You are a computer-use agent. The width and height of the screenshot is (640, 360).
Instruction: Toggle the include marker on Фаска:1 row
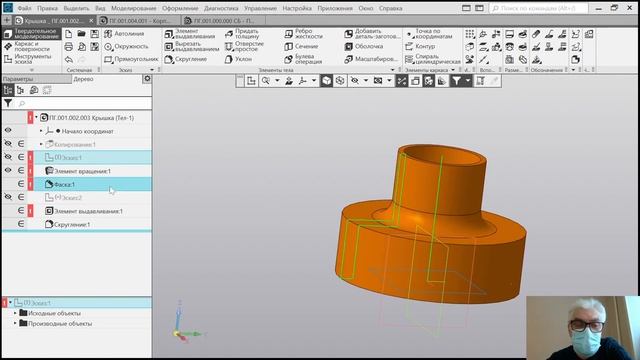coord(20,184)
